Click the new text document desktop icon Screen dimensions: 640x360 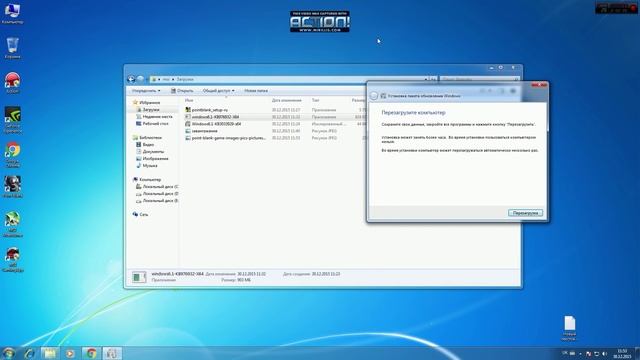point(569,328)
